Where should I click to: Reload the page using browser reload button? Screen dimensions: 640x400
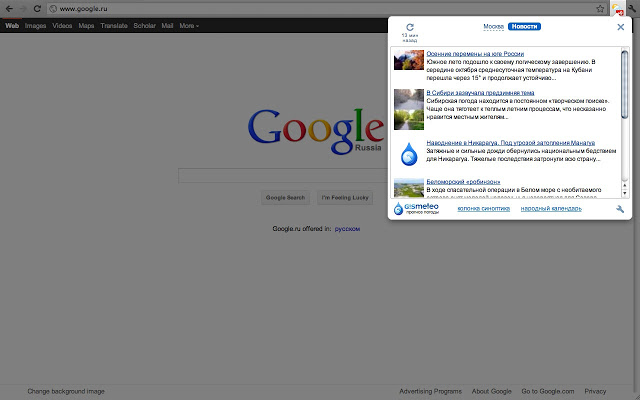tap(37, 8)
